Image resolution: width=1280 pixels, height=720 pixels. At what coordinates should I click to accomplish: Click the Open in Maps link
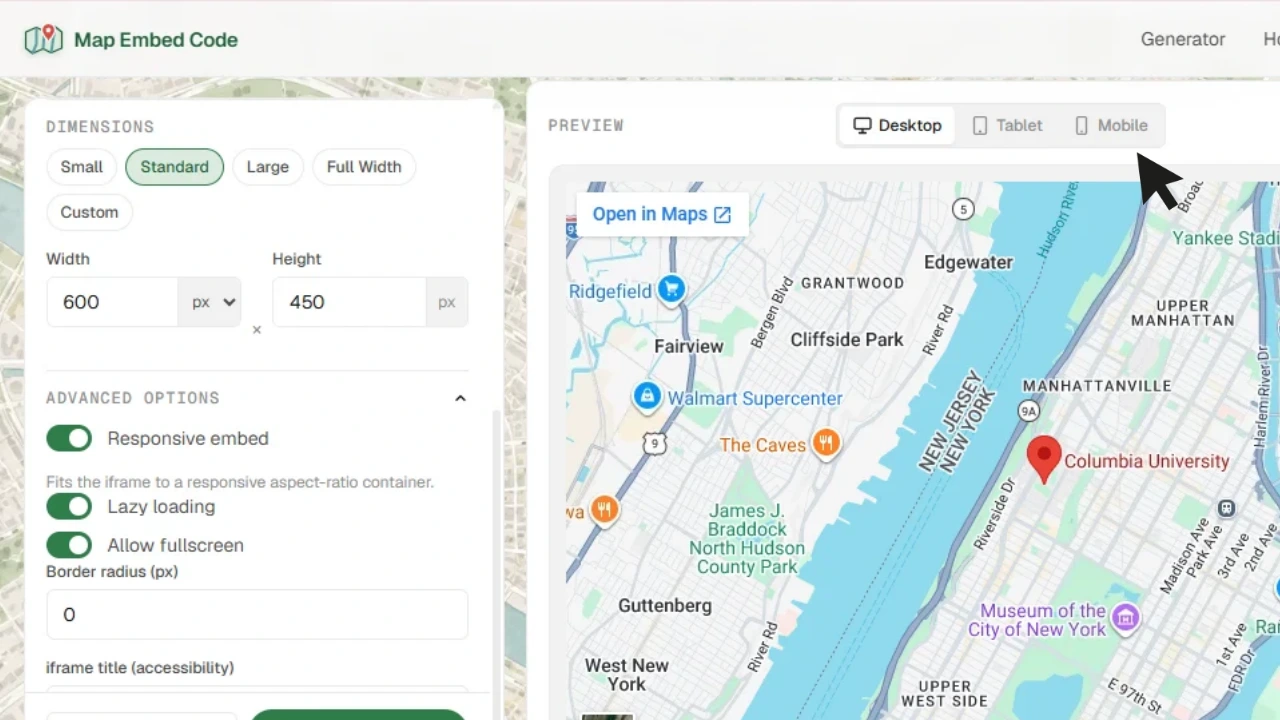coord(662,214)
